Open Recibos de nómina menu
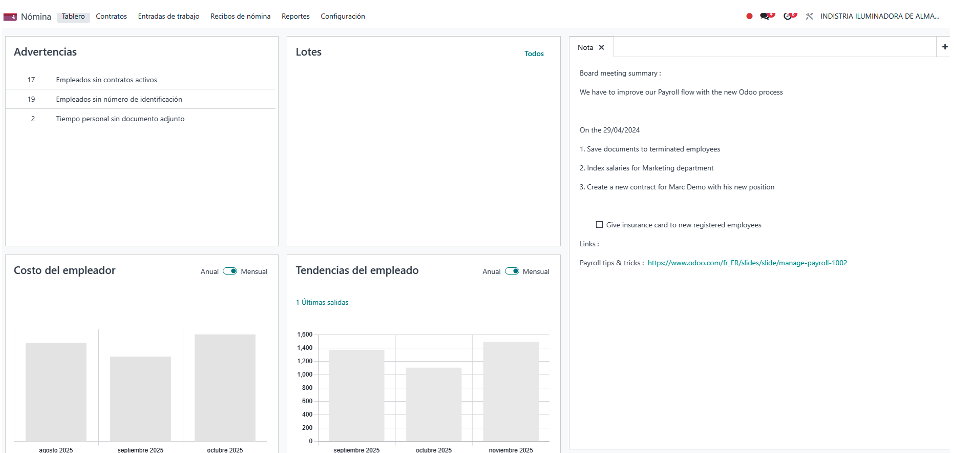 (240, 17)
